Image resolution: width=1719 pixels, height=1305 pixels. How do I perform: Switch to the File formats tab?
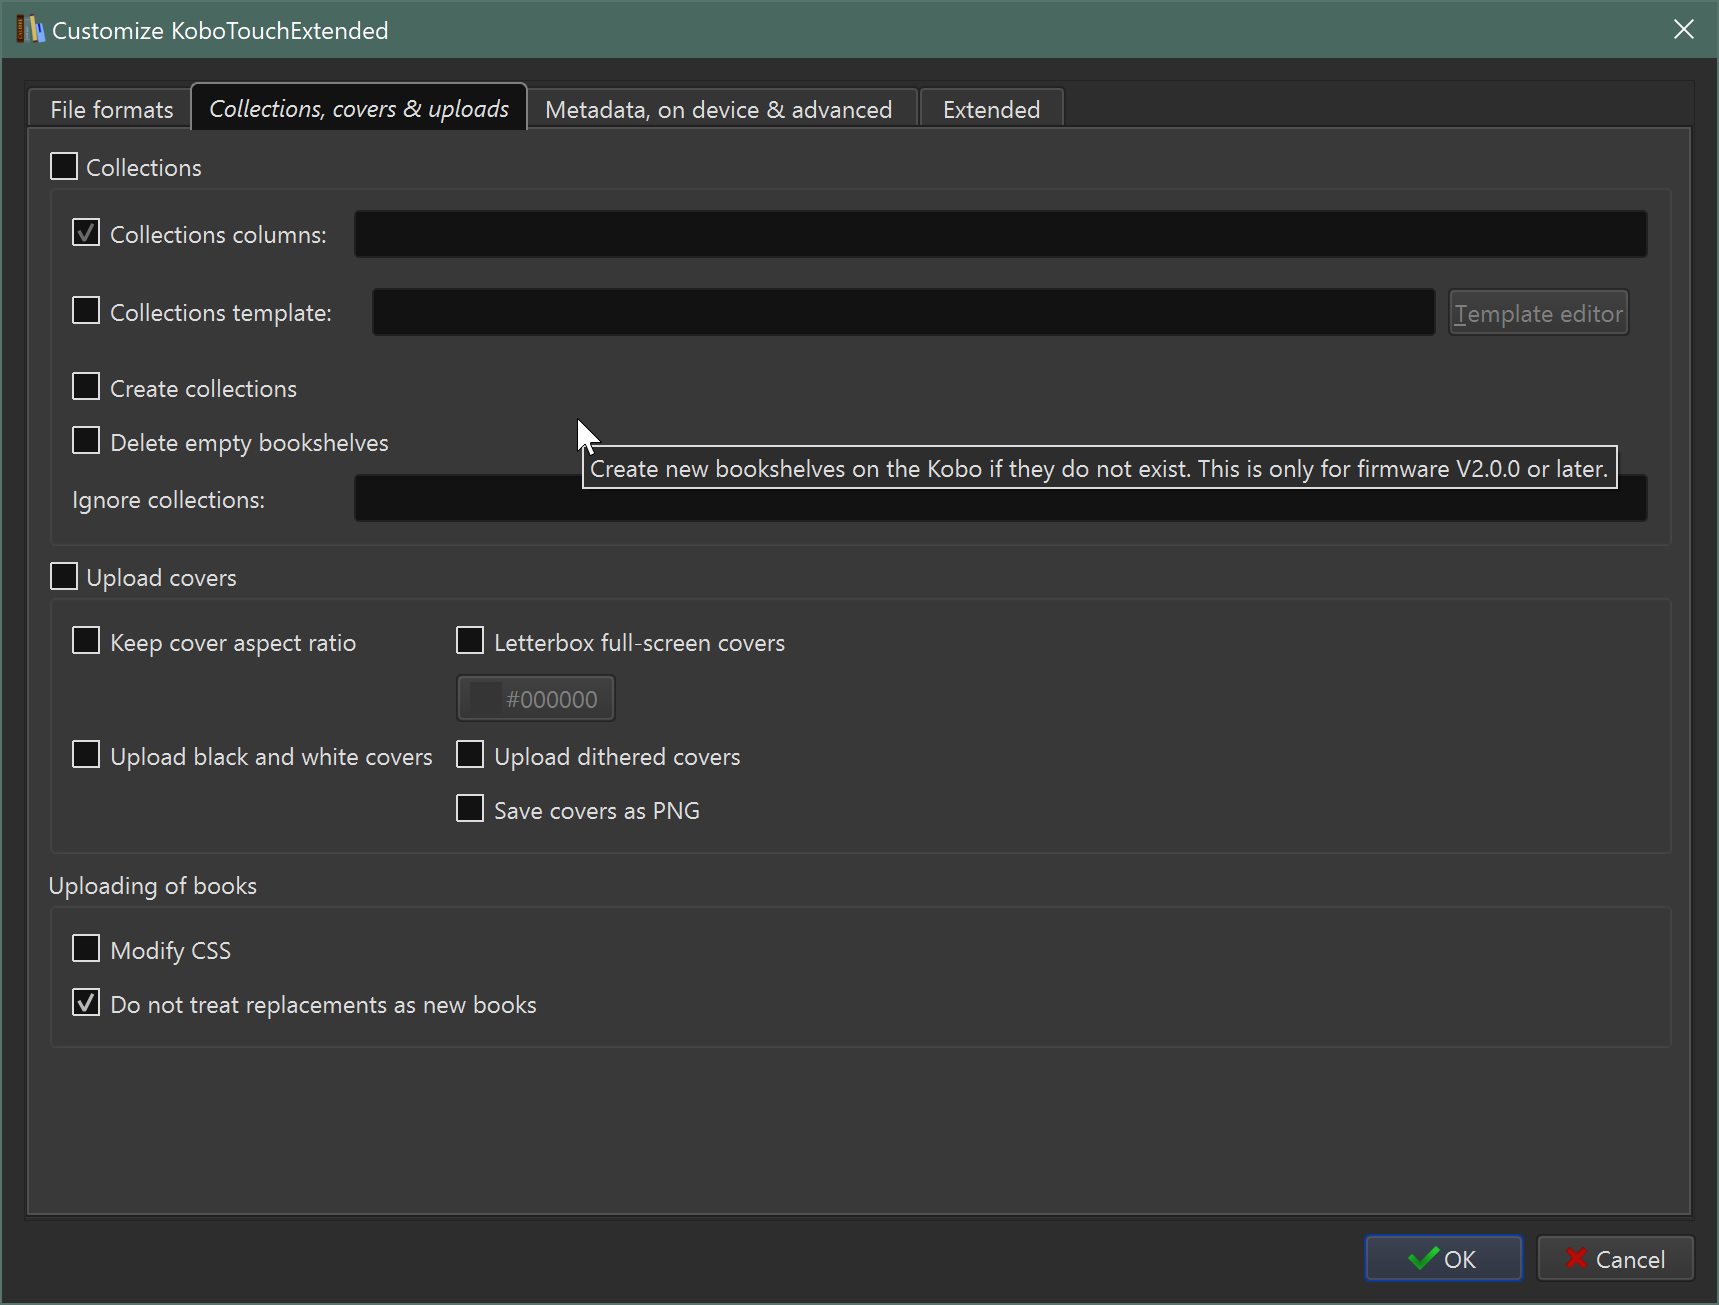coord(111,109)
